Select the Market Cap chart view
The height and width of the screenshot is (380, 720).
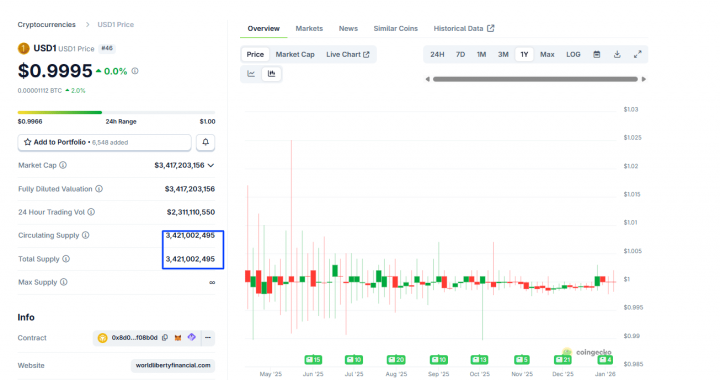point(295,55)
